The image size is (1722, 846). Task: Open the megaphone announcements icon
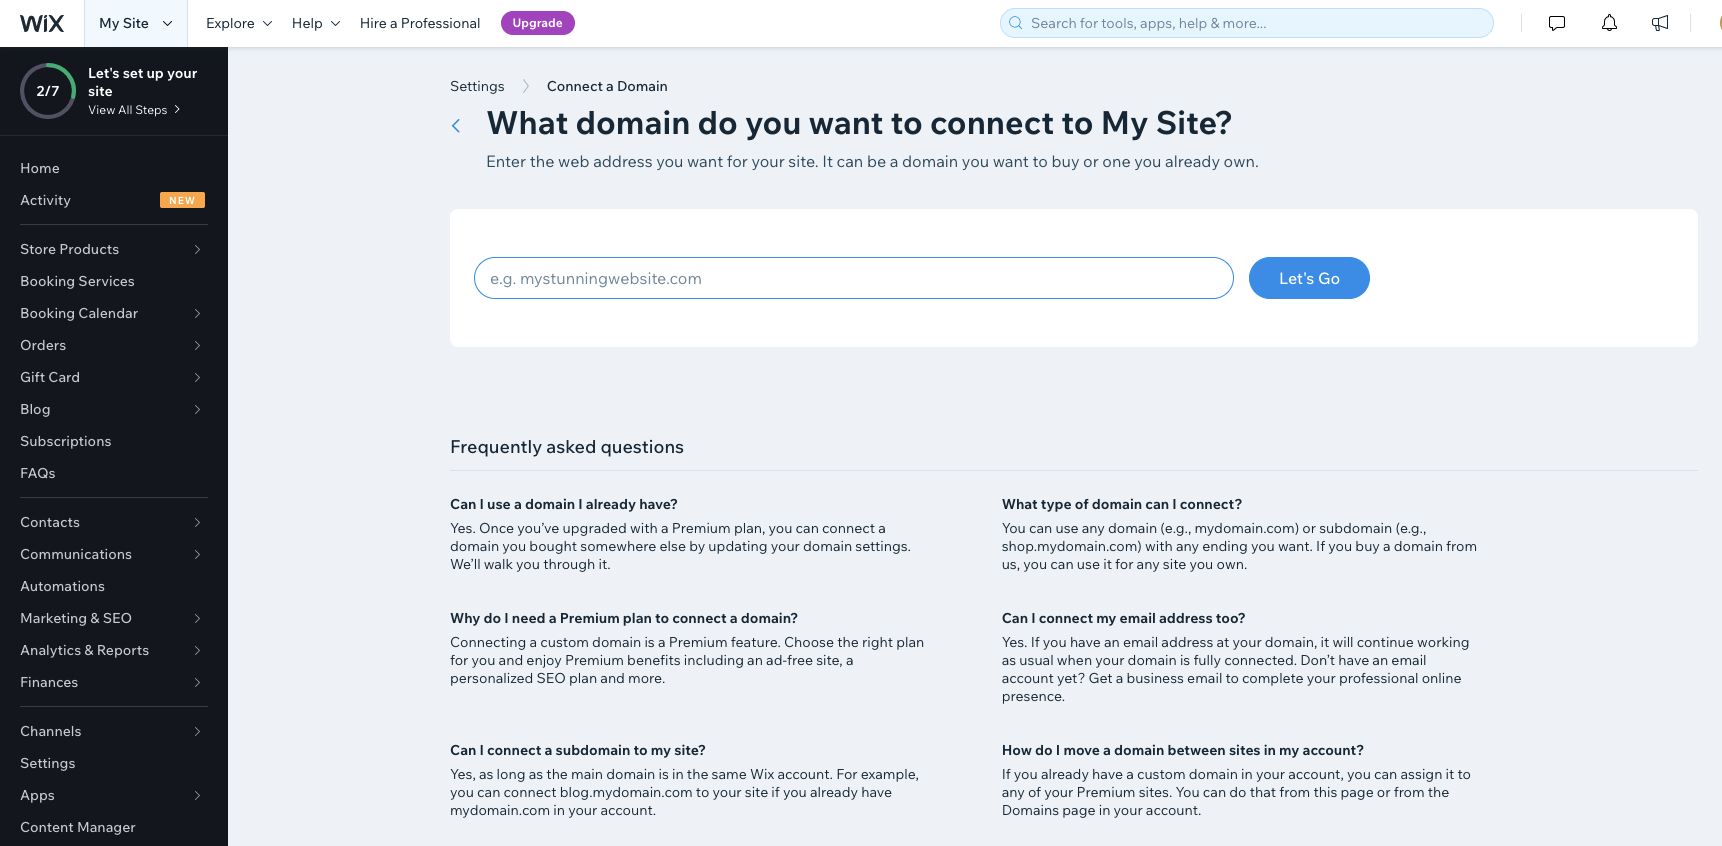pos(1660,23)
